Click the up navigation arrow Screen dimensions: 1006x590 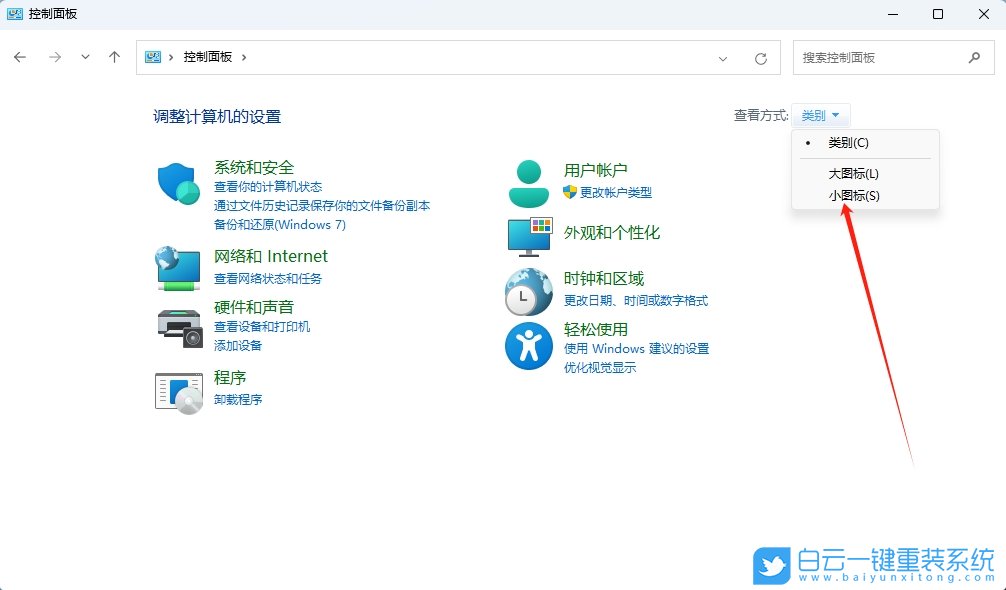115,57
